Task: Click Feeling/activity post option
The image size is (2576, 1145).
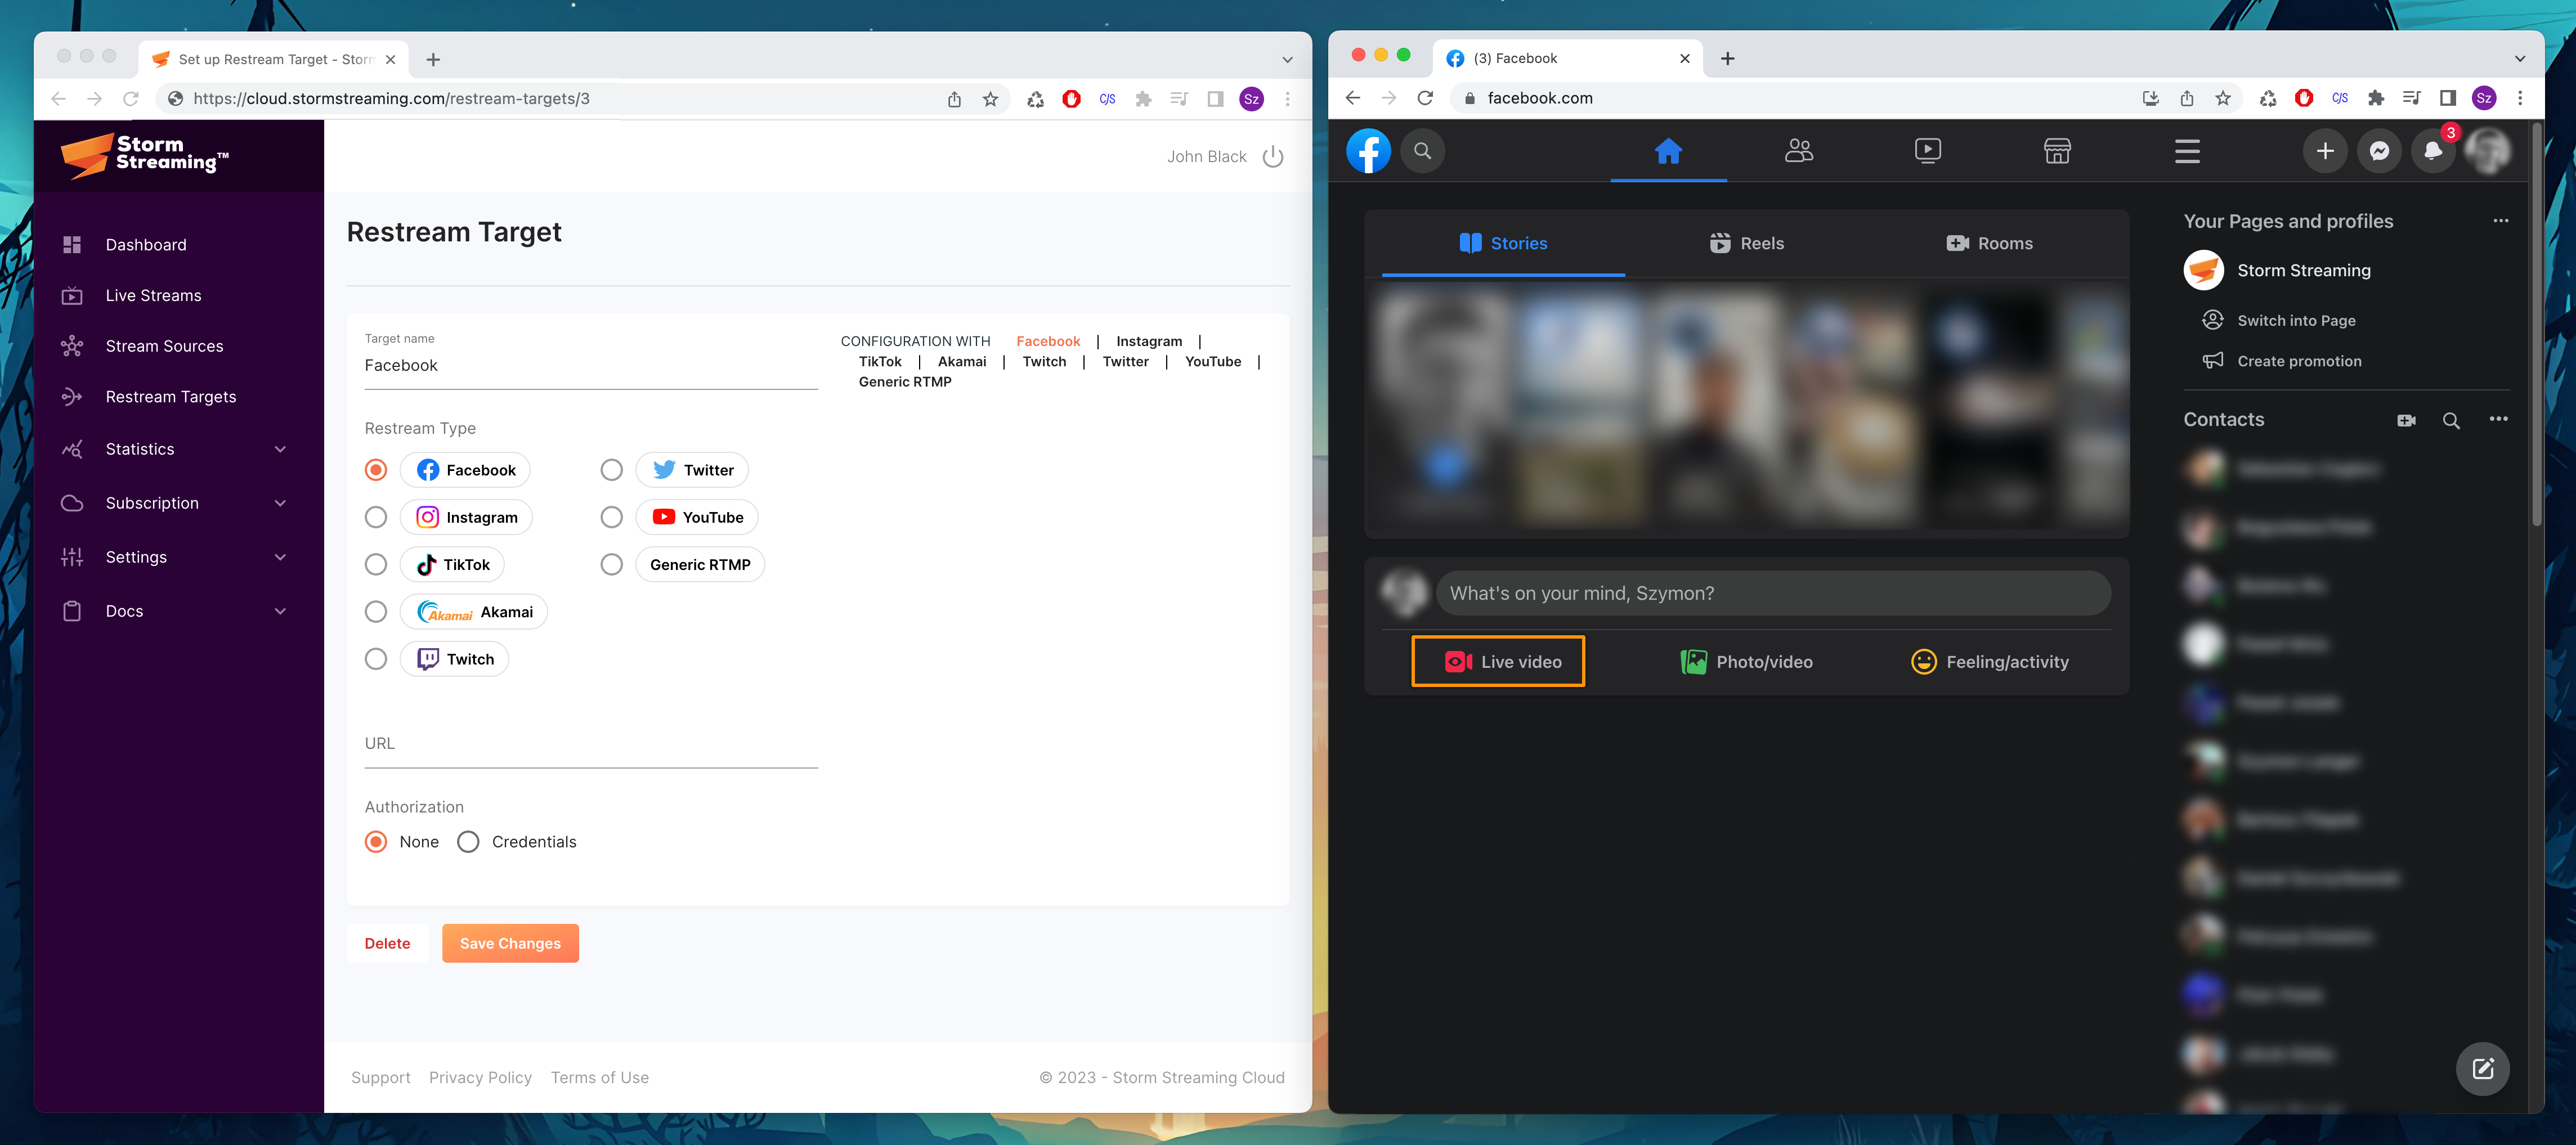Action: point(1989,662)
